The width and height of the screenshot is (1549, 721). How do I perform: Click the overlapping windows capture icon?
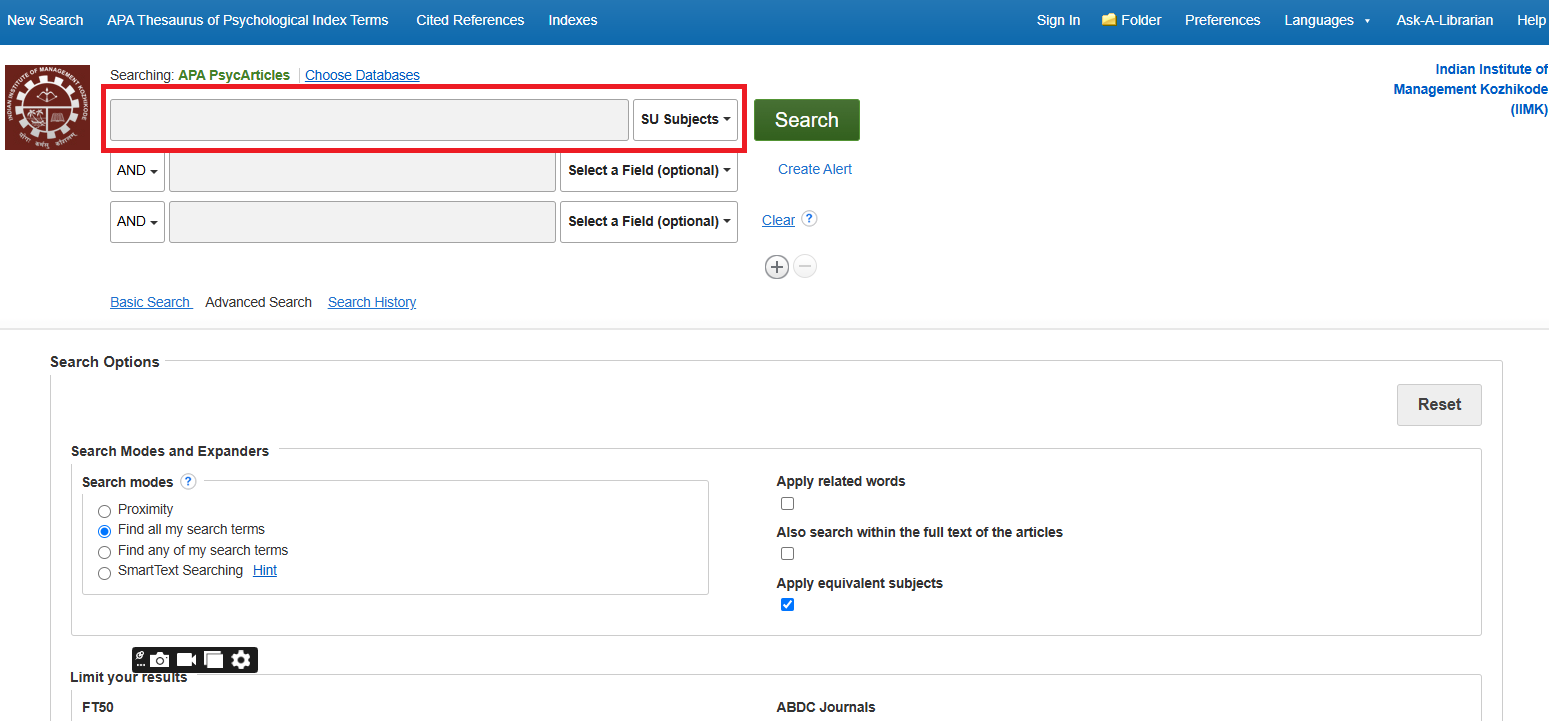[213, 660]
